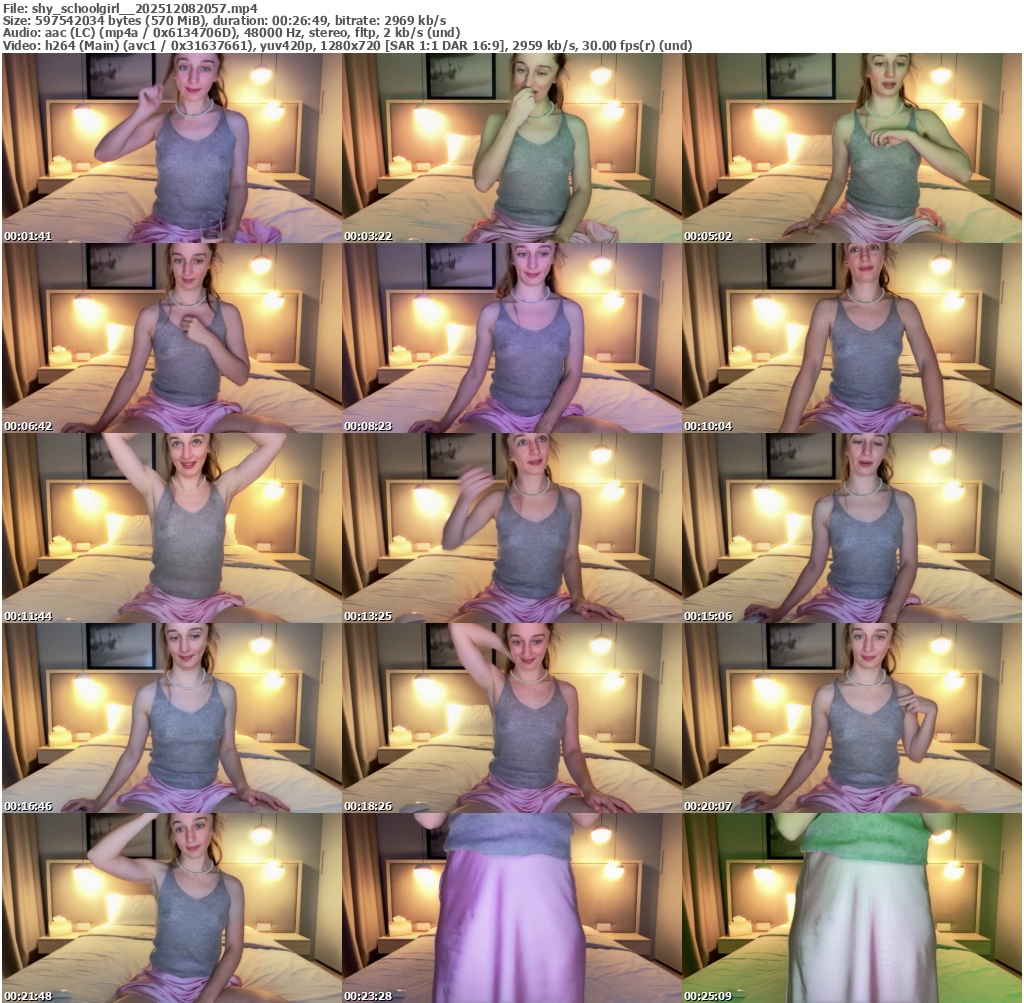Select the frame at 00:03:22
The image size is (1024, 1003).
512,148
